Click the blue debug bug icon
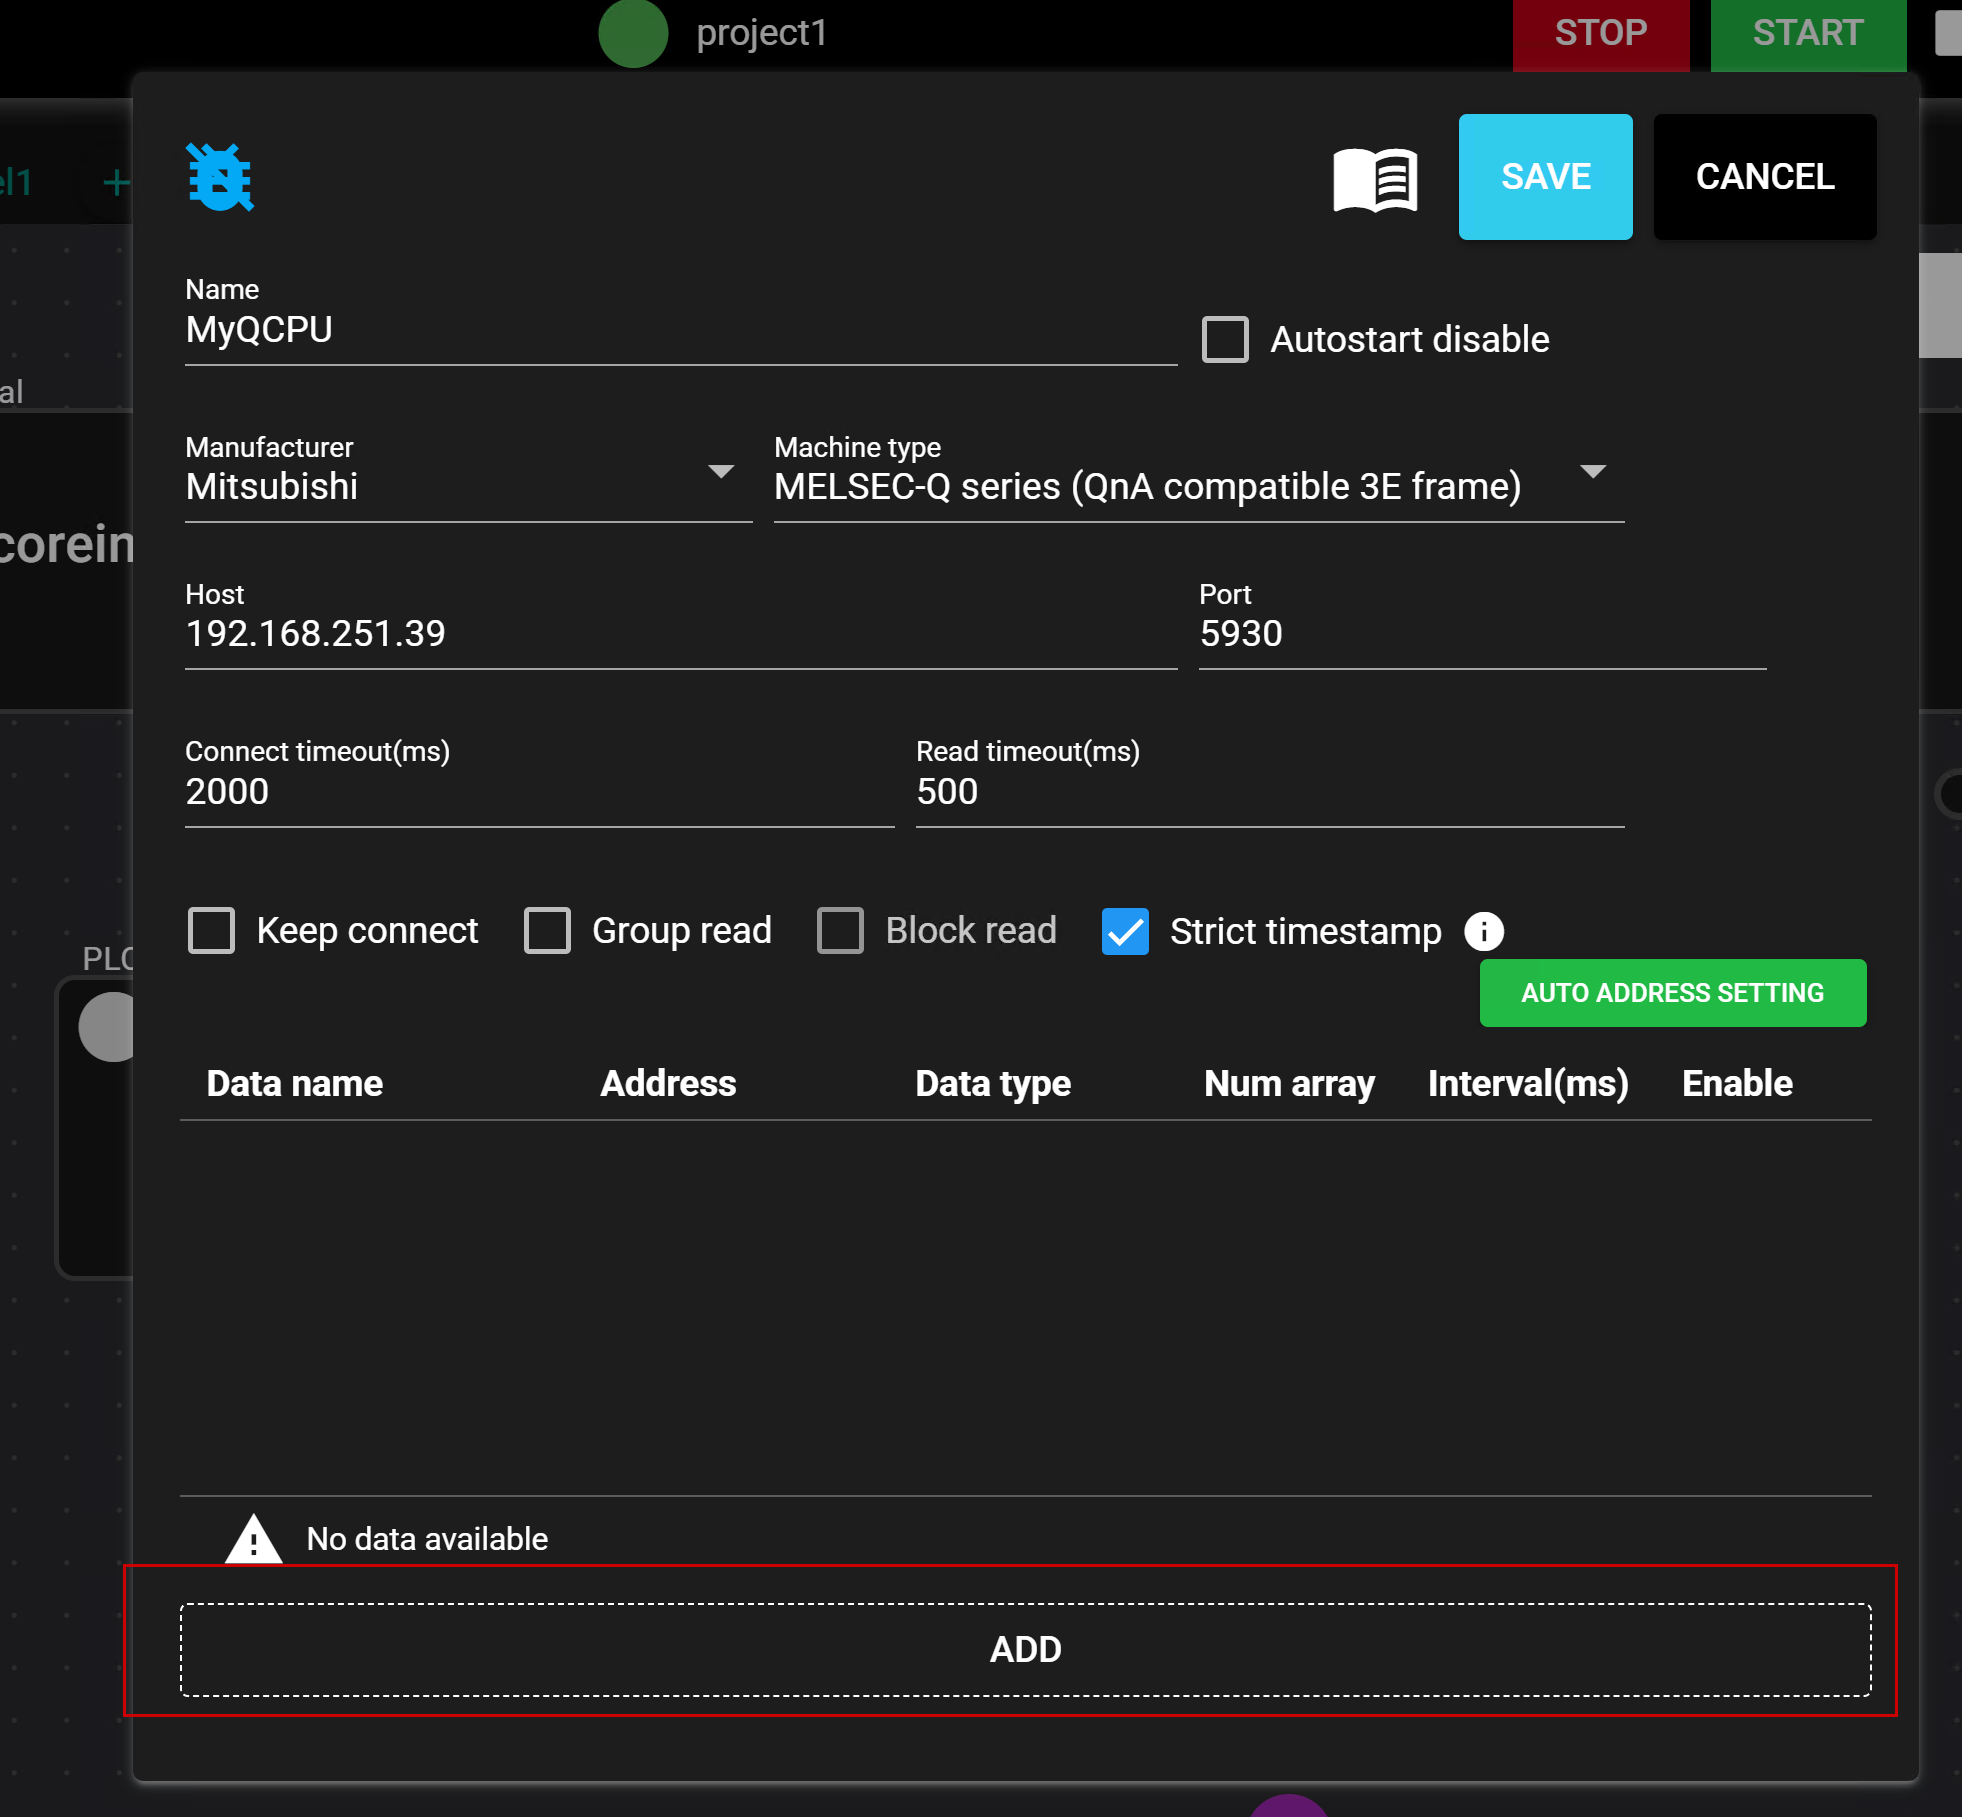The image size is (1962, 1817). [x=220, y=178]
